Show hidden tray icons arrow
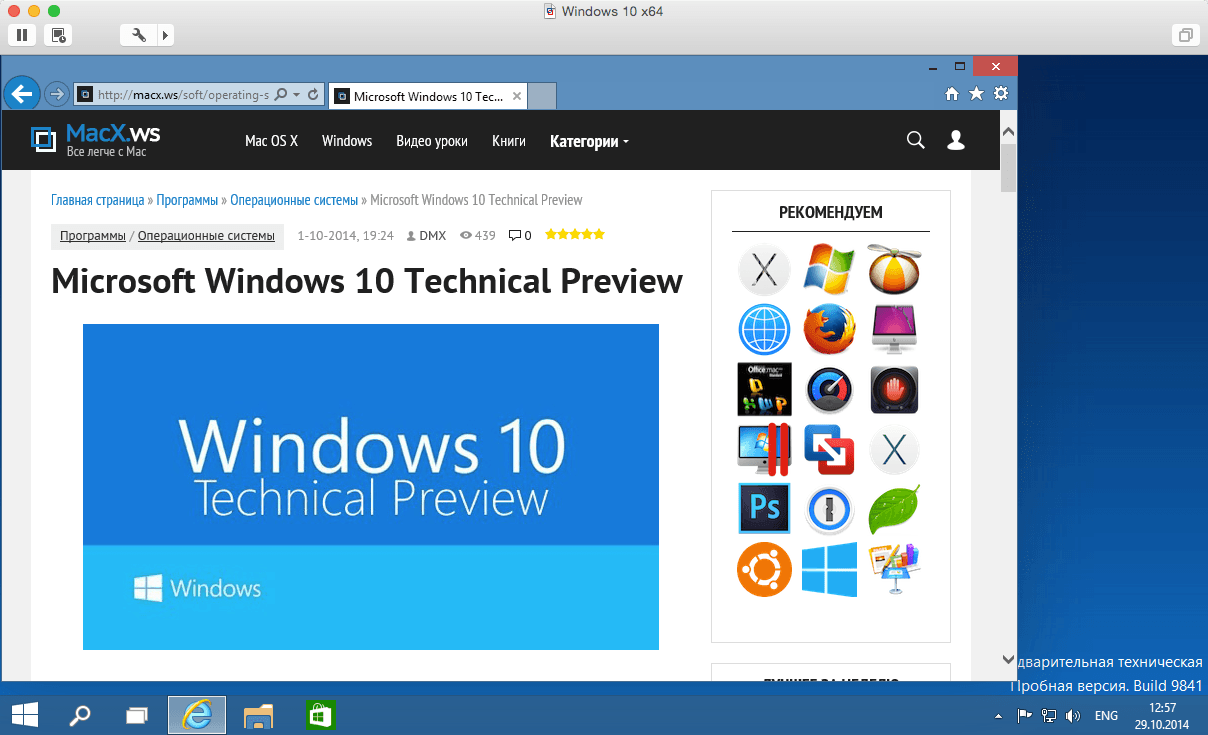 (998, 716)
